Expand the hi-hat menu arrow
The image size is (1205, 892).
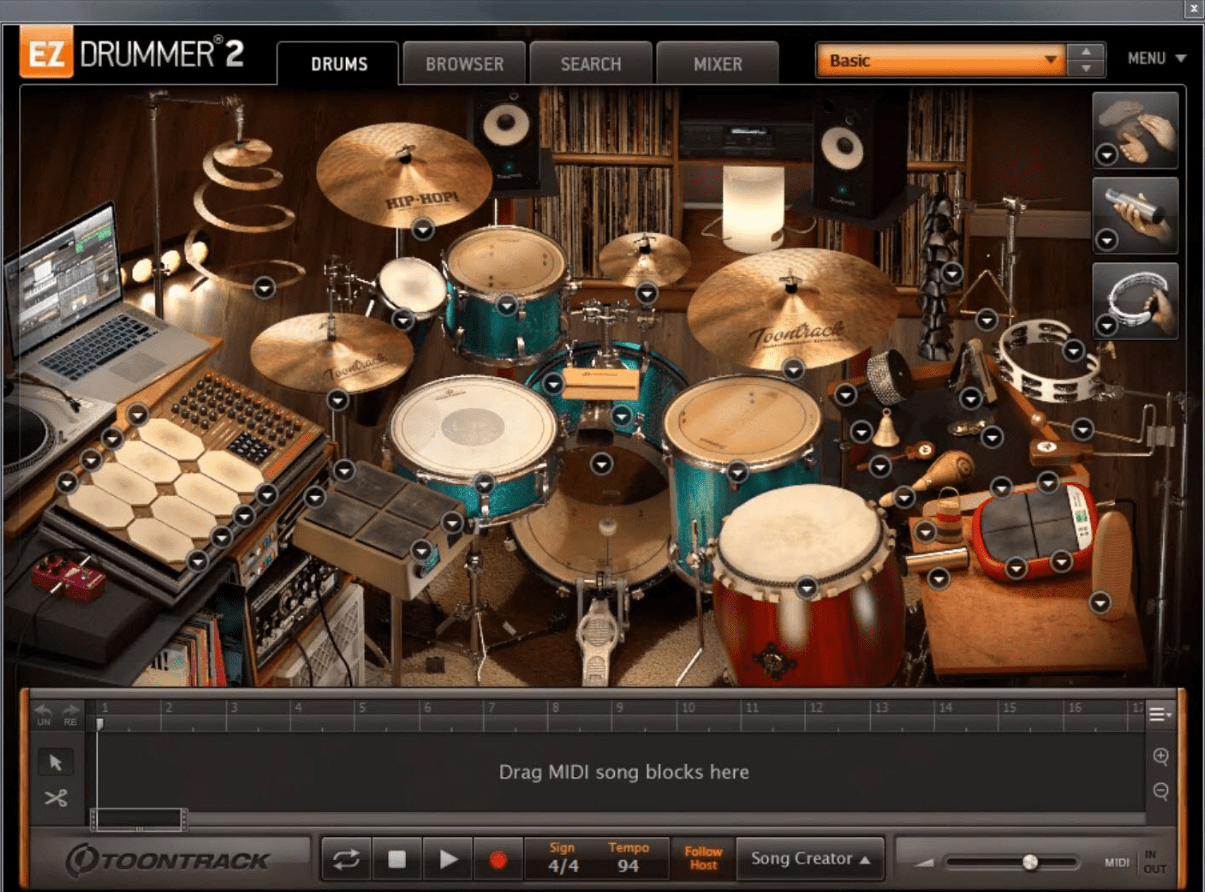(x=338, y=400)
